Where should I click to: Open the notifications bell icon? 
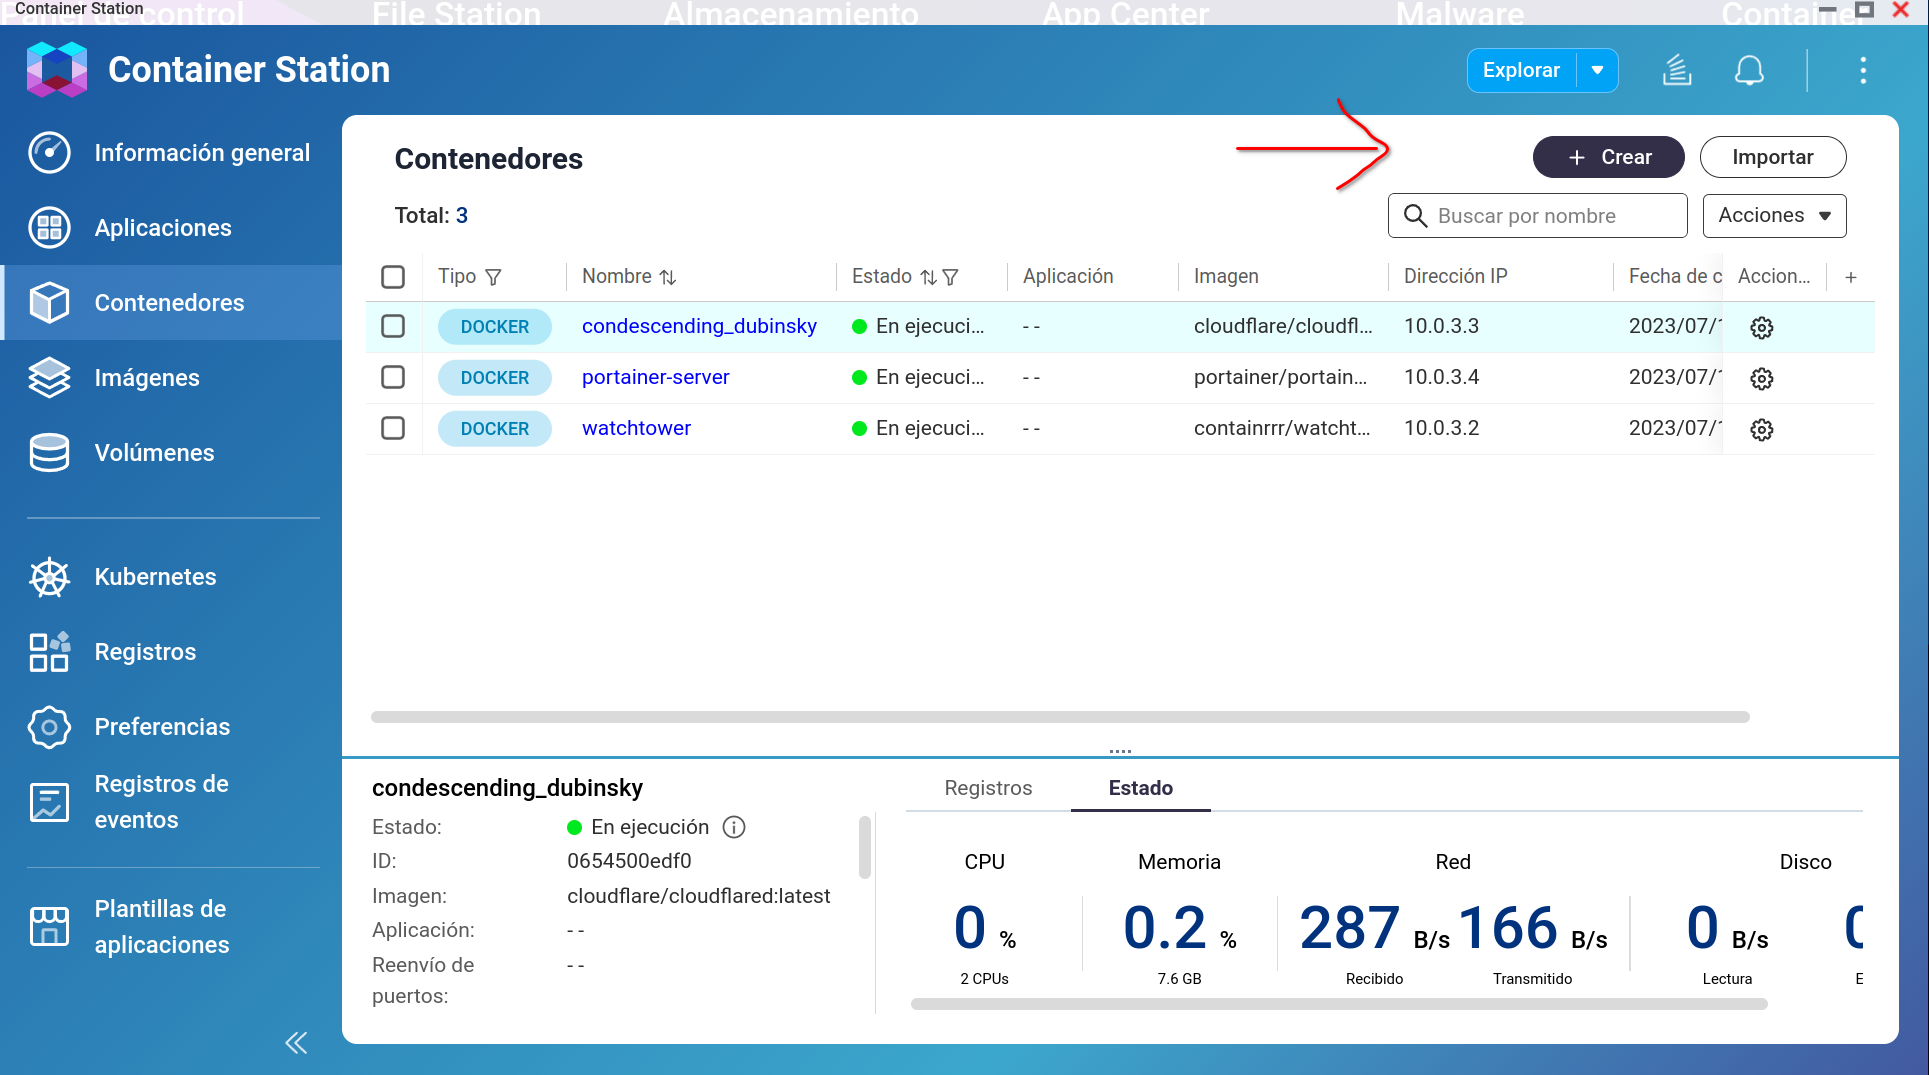coord(1749,71)
